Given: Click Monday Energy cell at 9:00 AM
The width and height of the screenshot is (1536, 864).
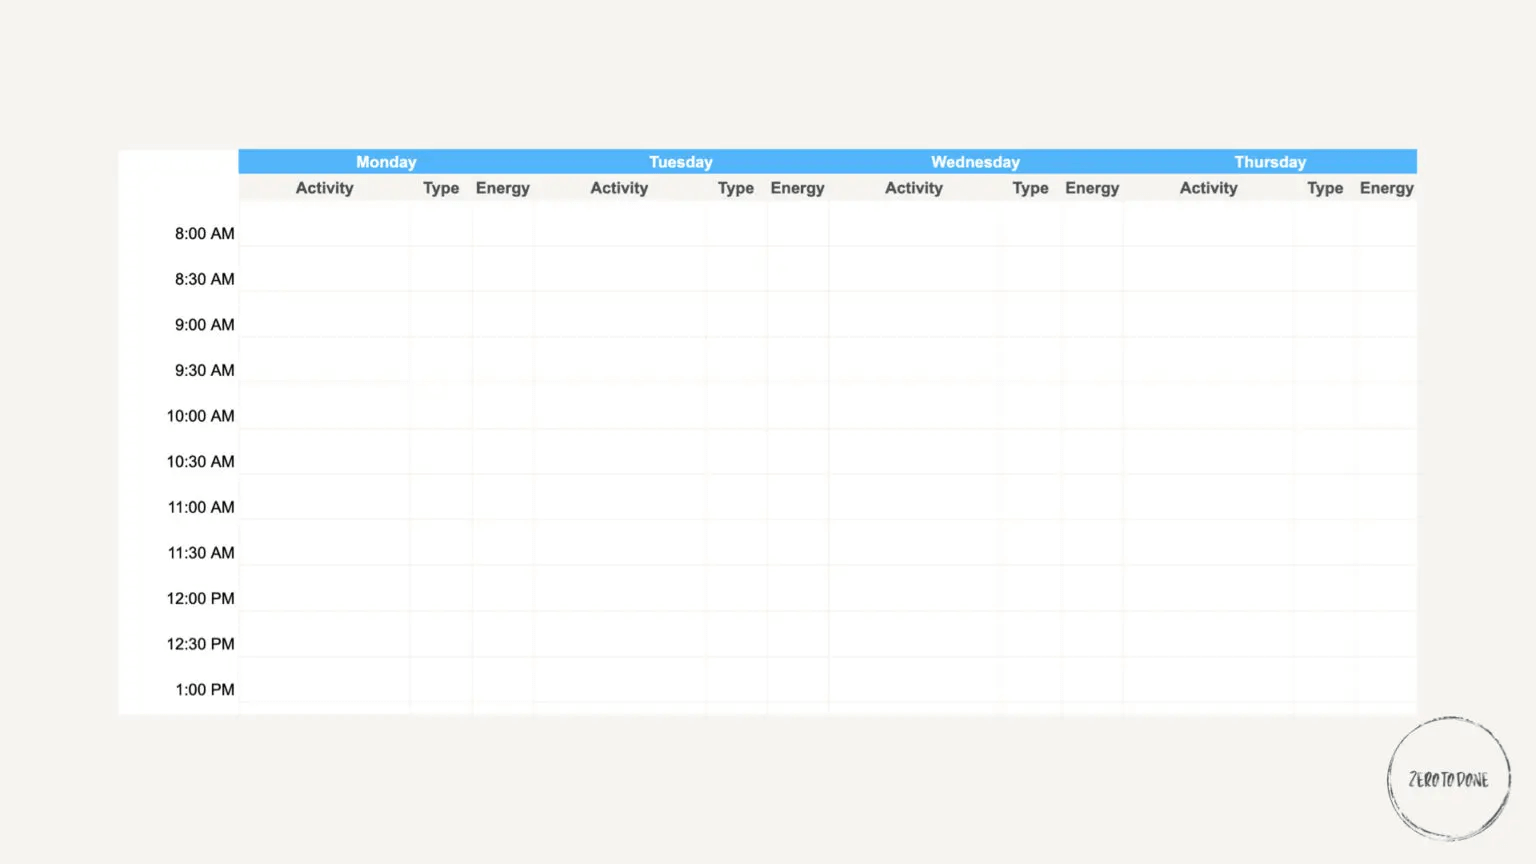Looking at the screenshot, I should pos(502,316).
